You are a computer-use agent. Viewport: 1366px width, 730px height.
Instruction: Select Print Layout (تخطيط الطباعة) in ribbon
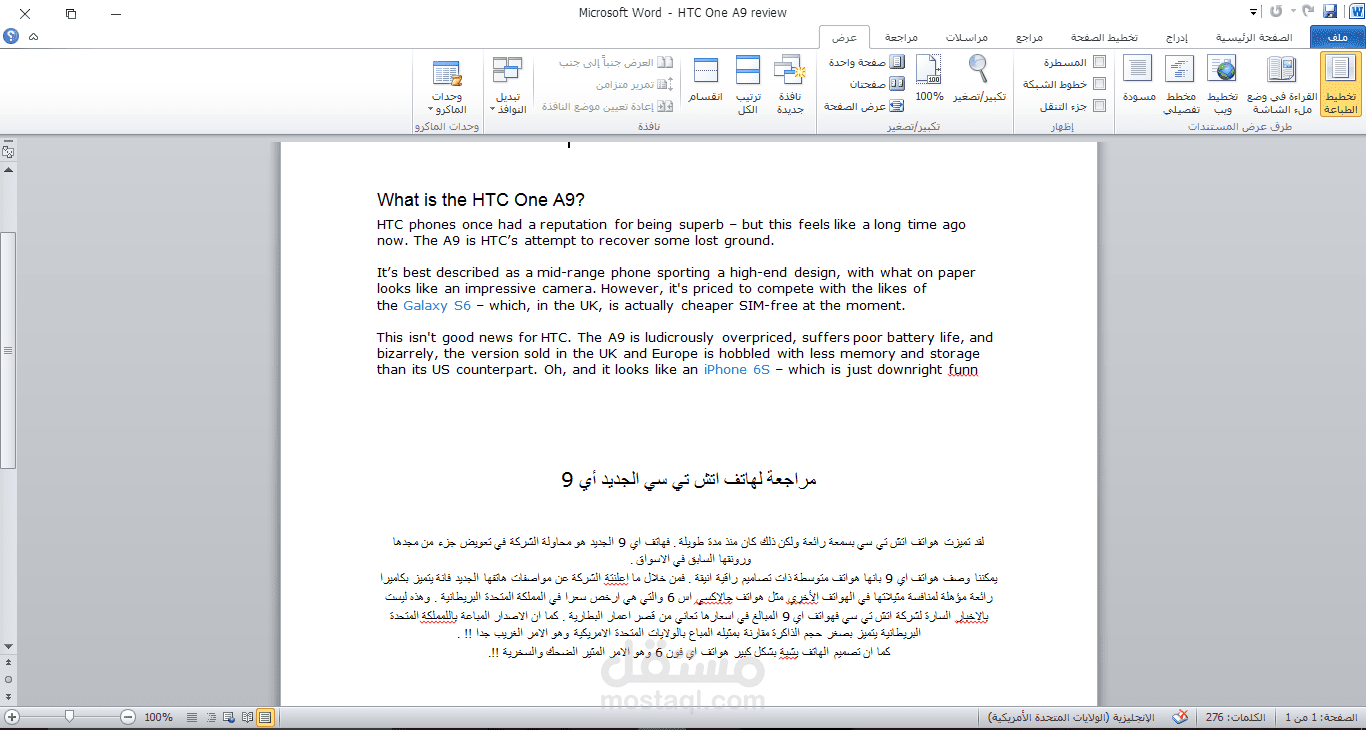coord(1340,84)
